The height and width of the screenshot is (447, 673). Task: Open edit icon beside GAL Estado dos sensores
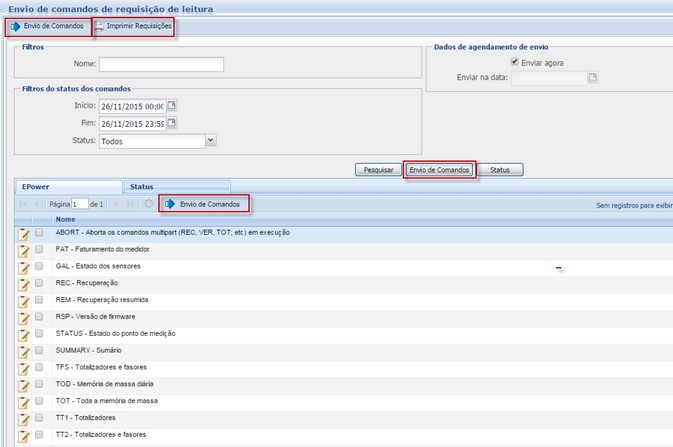[x=24, y=267]
